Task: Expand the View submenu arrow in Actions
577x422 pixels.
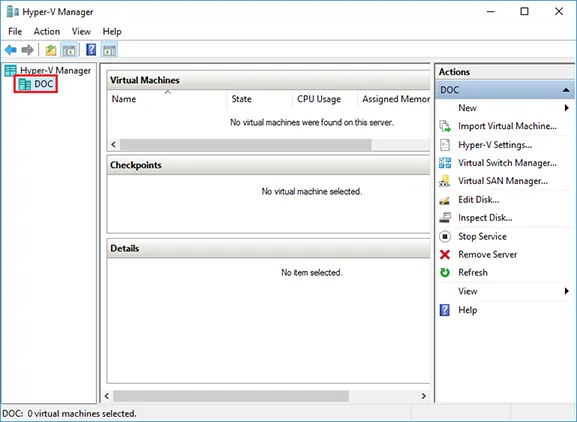Action: click(567, 291)
